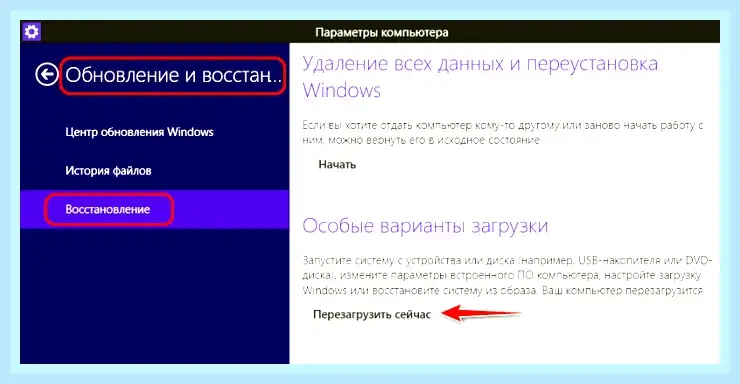Click the Обновление и восстан.. header
The image size is (740, 384).
click(x=173, y=75)
